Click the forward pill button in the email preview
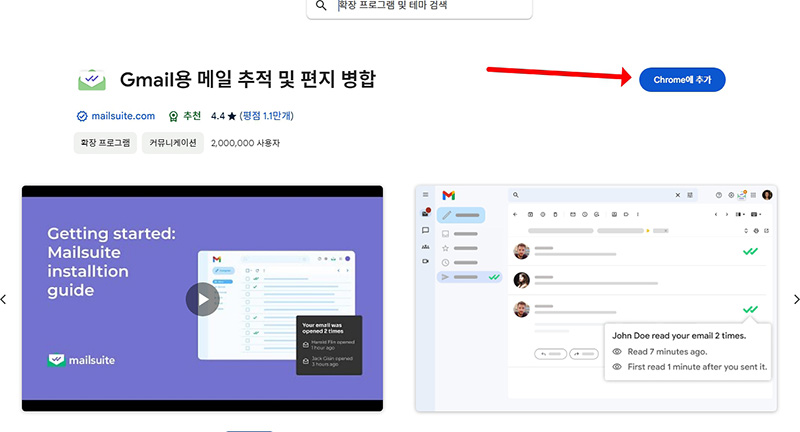The image size is (800, 432). point(584,353)
